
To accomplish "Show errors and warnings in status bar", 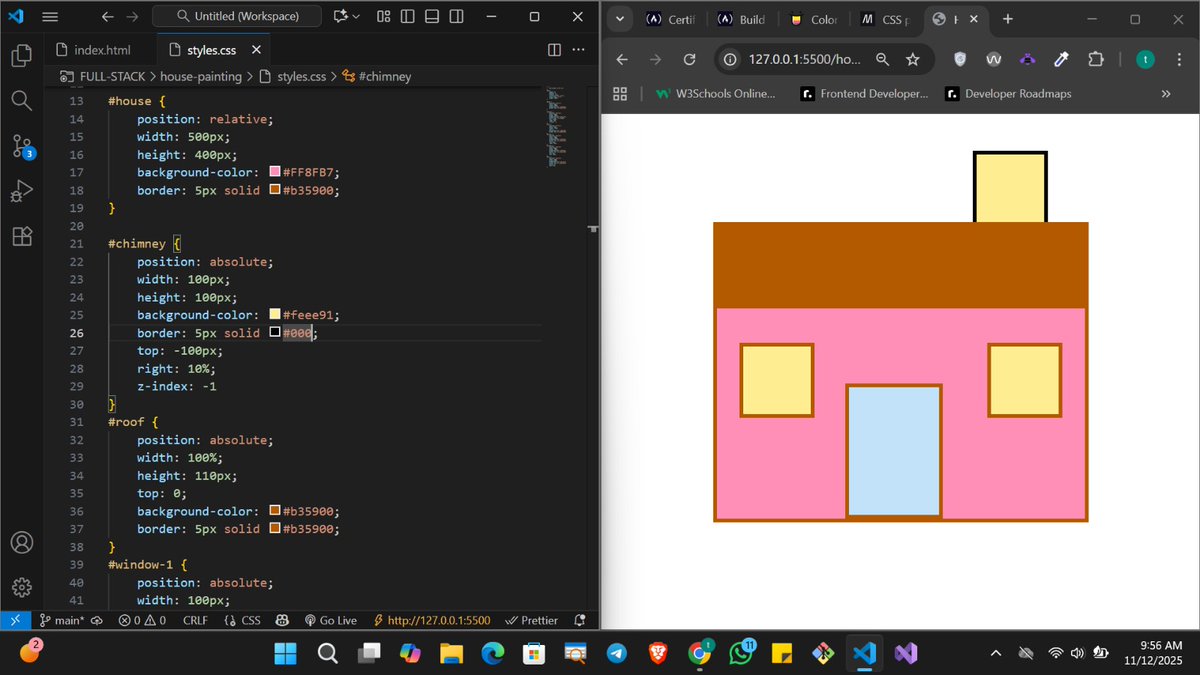I will point(142,620).
